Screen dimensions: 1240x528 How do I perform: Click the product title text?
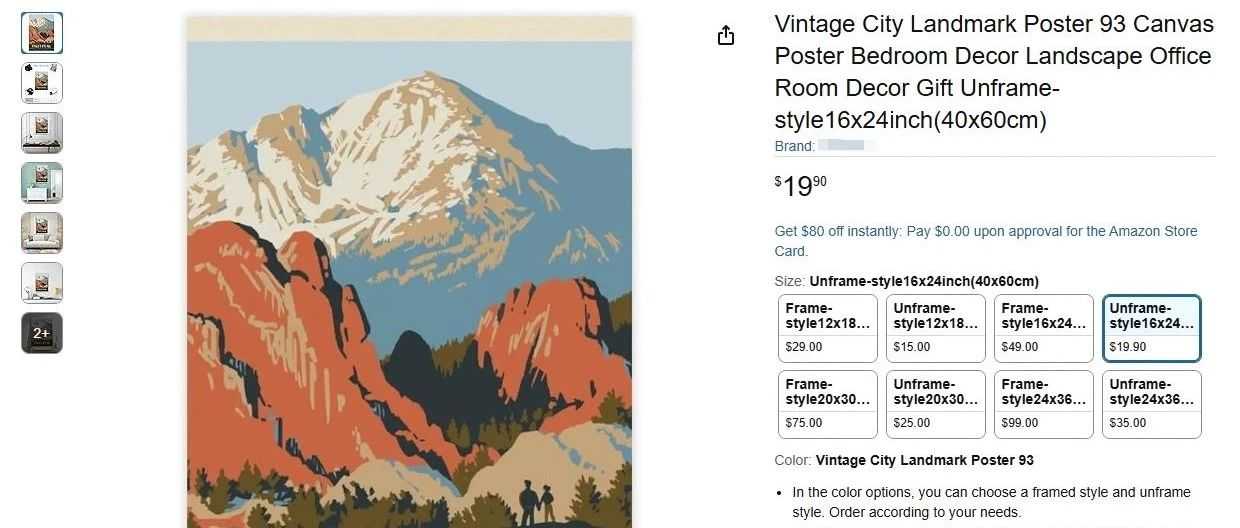click(x=994, y=72)
